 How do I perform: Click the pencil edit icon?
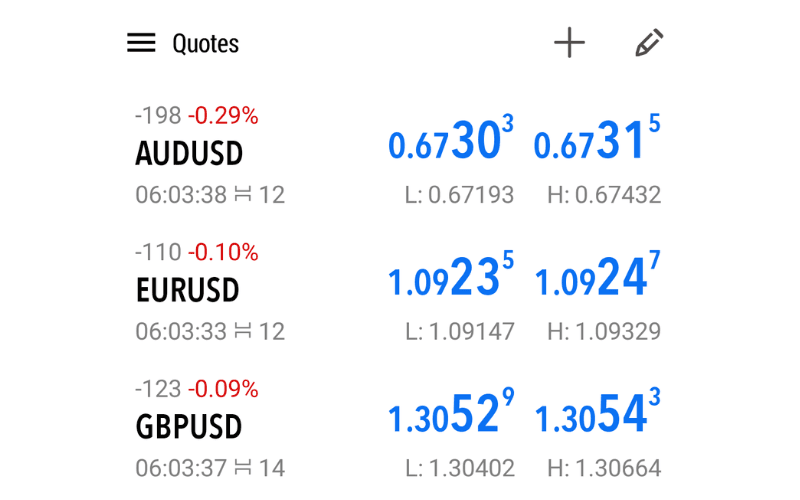[649, 43]
